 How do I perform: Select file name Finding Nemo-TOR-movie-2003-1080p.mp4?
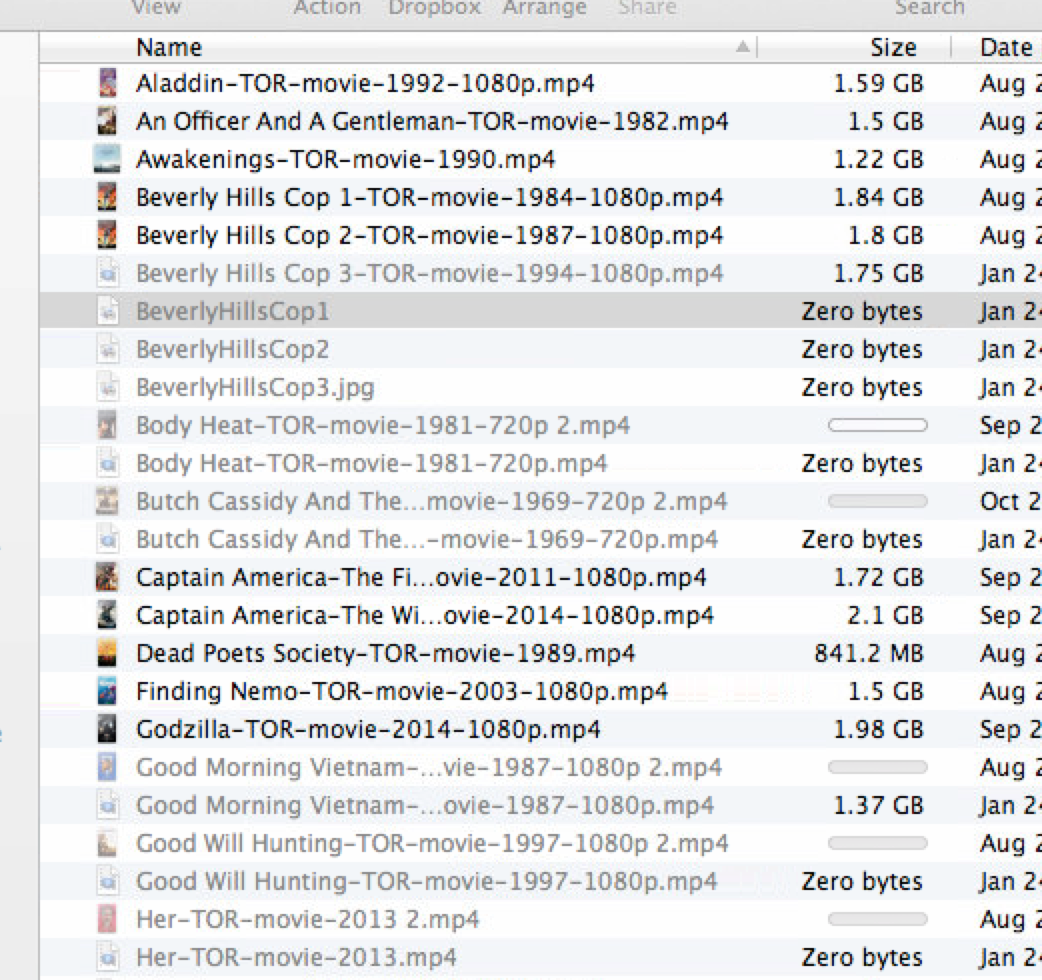pos(401,692)
